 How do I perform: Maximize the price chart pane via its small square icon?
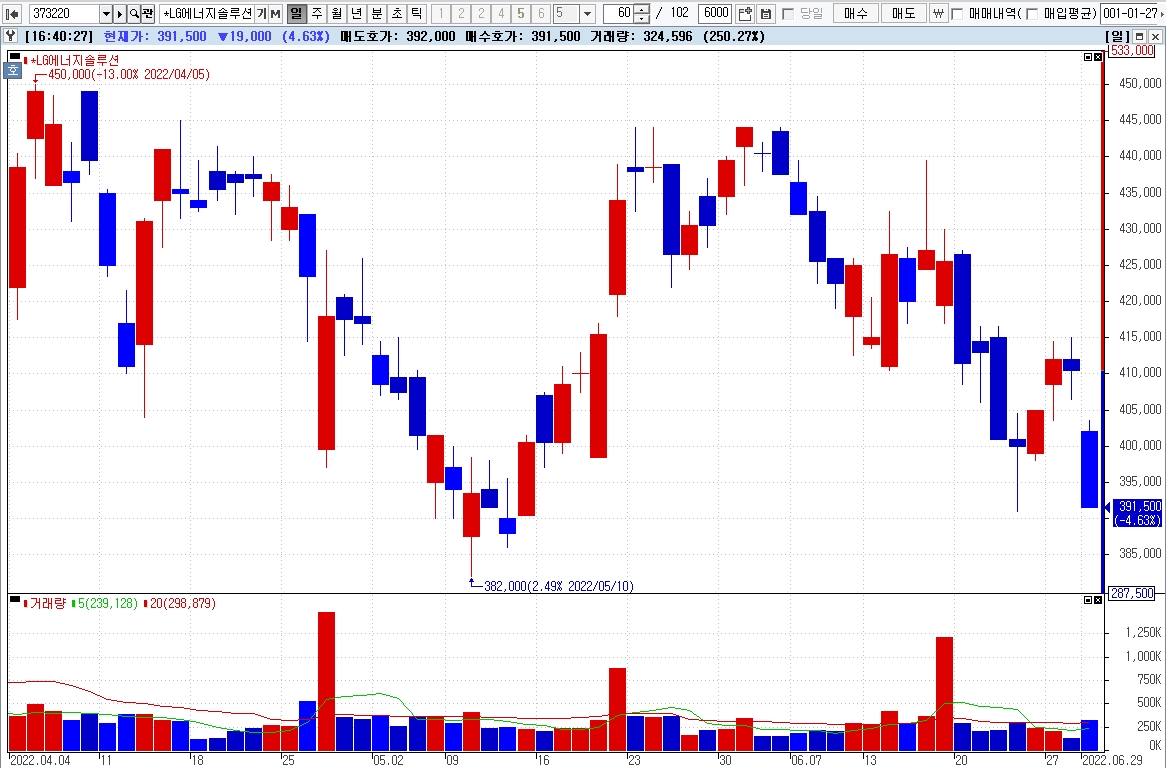[x=1088, y=57]
